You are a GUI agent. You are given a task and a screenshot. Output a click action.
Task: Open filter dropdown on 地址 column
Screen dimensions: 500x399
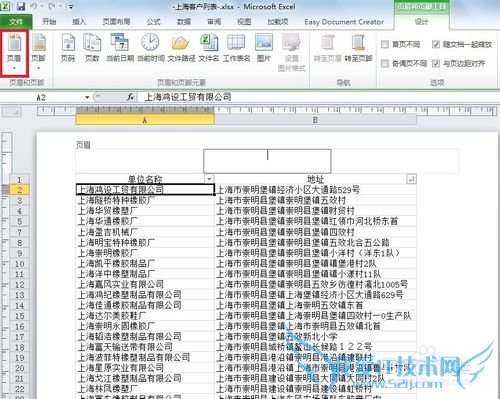[411, 179]
